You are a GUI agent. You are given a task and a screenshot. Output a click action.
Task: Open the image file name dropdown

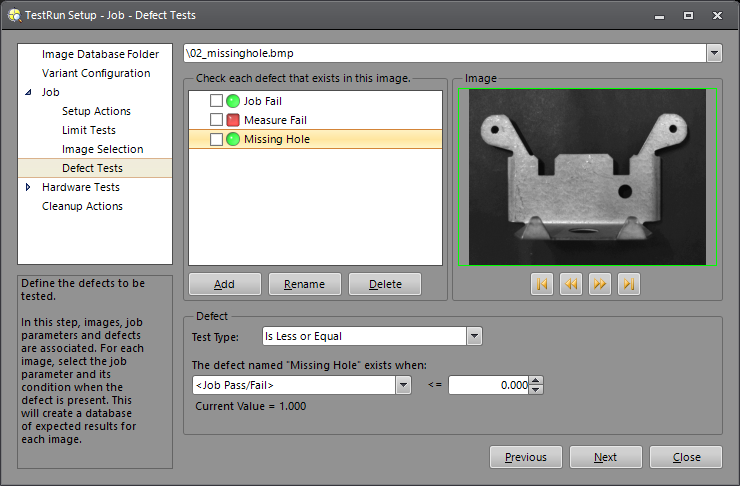(714, 53)
